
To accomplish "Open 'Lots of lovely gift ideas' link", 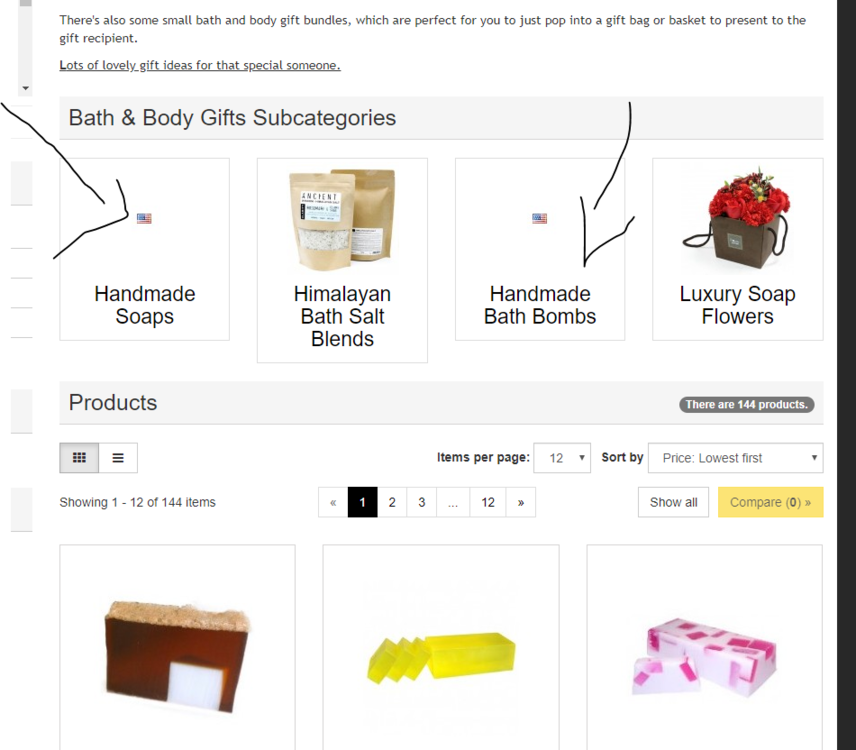I will tap(200, 66).
